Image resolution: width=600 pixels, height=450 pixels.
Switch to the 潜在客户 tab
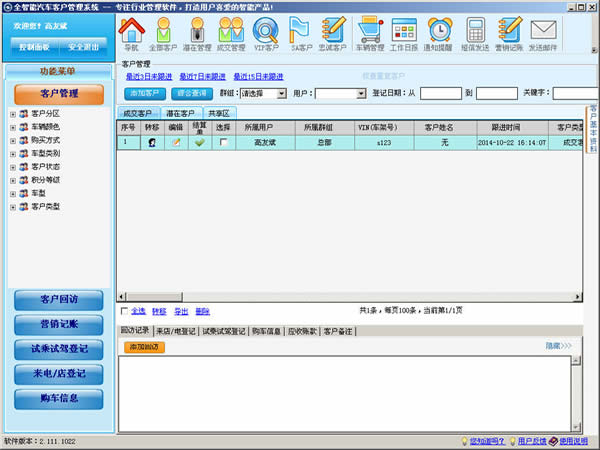pyautogui.click(x=180, y=113)
